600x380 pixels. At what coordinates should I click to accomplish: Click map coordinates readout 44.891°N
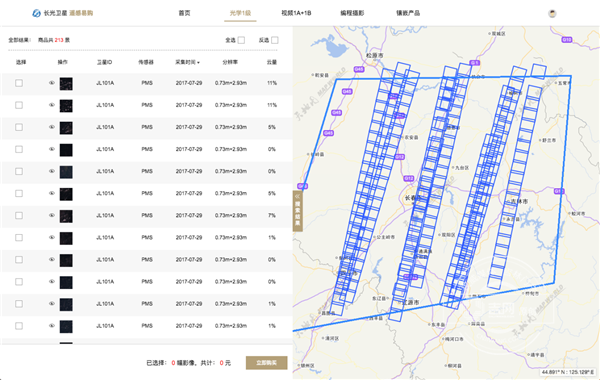567,372
